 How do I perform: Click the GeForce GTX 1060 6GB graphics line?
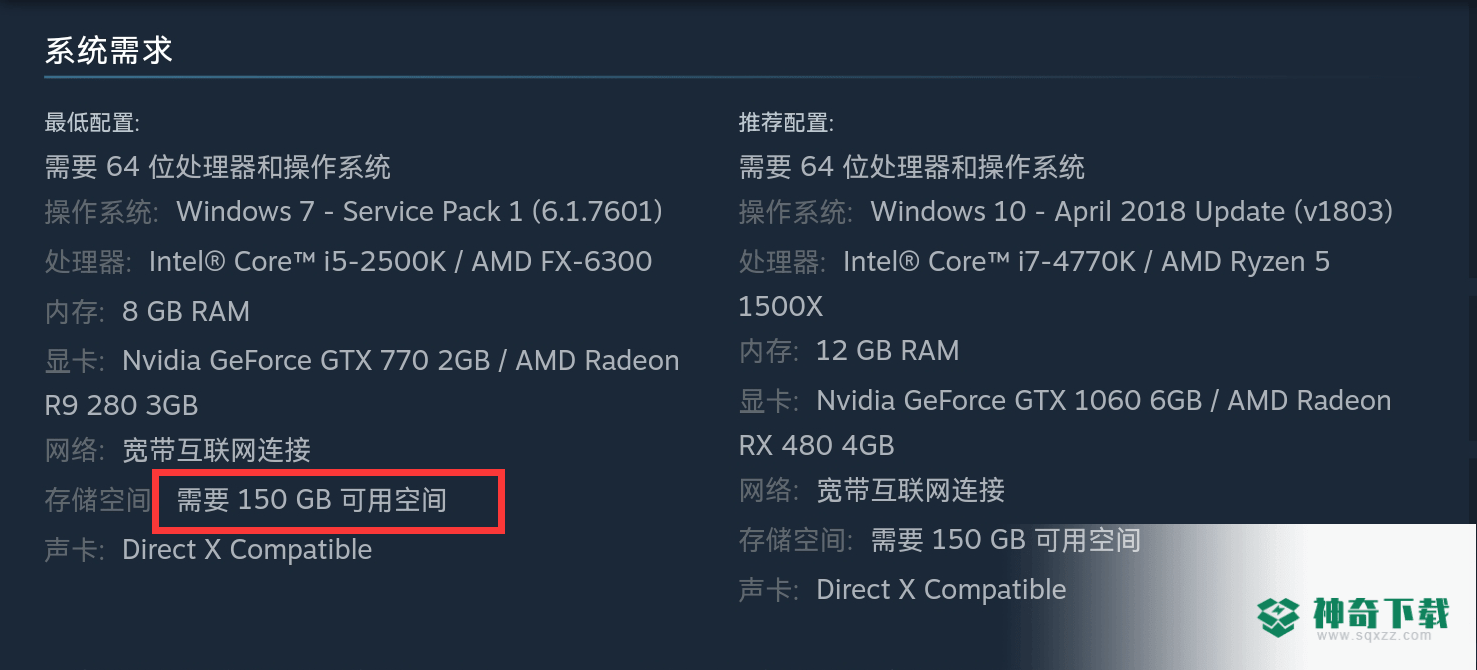tap(1065, 422)
